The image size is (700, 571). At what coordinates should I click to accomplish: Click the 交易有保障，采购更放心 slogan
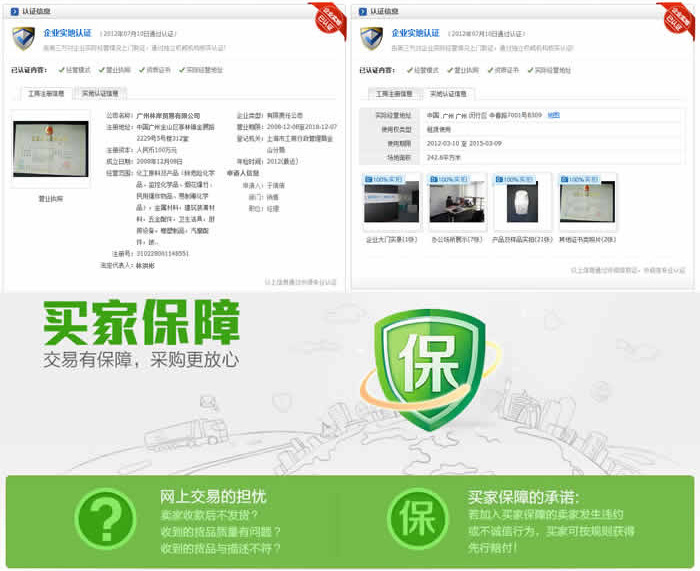coord(141,360)
